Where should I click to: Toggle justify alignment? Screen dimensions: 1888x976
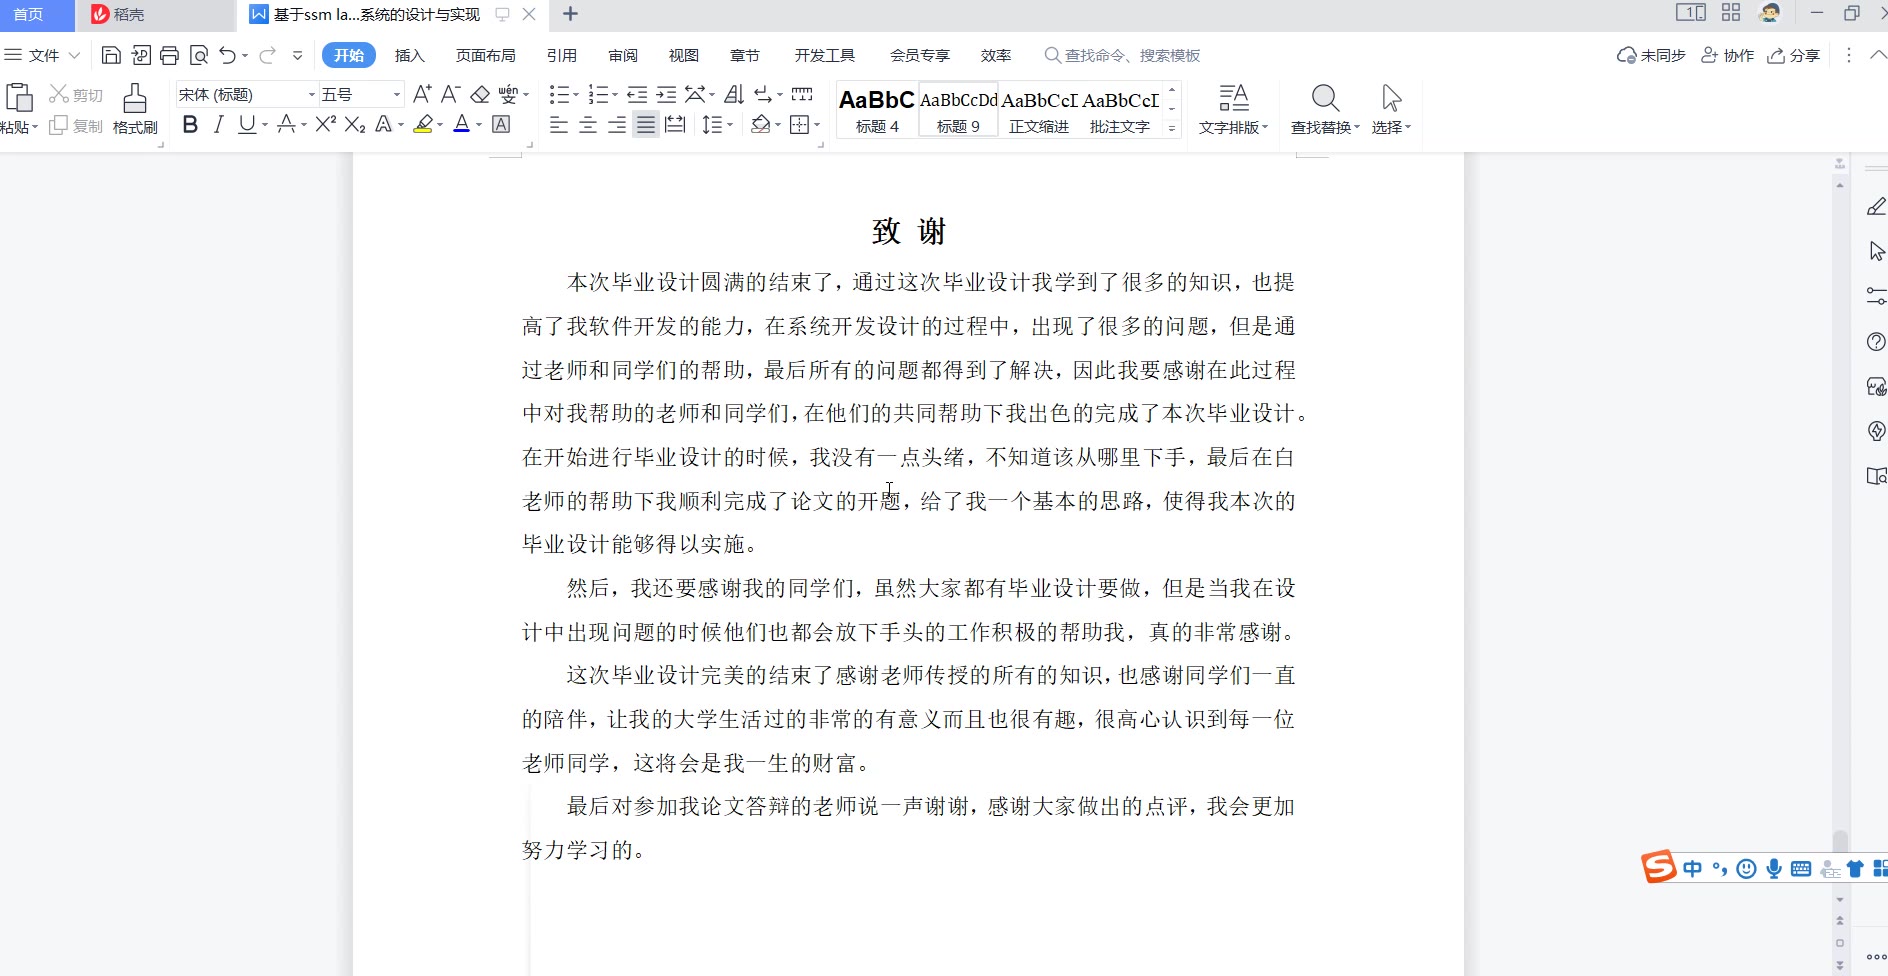coord(646,125)
